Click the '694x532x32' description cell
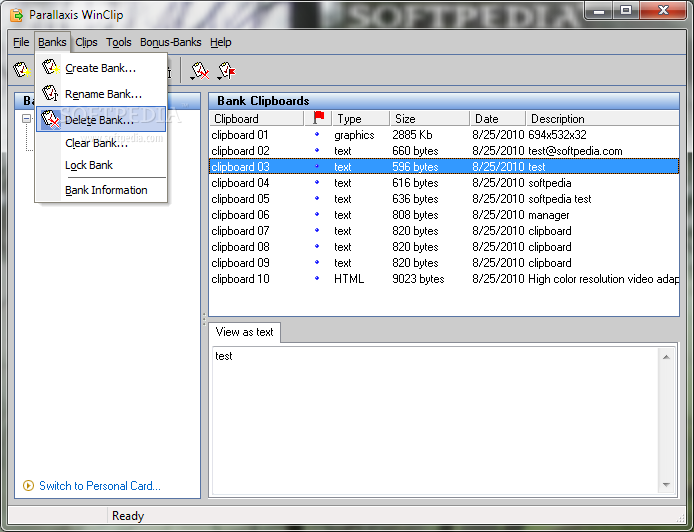This screenshot has height=532, width=694. point(557,135)
